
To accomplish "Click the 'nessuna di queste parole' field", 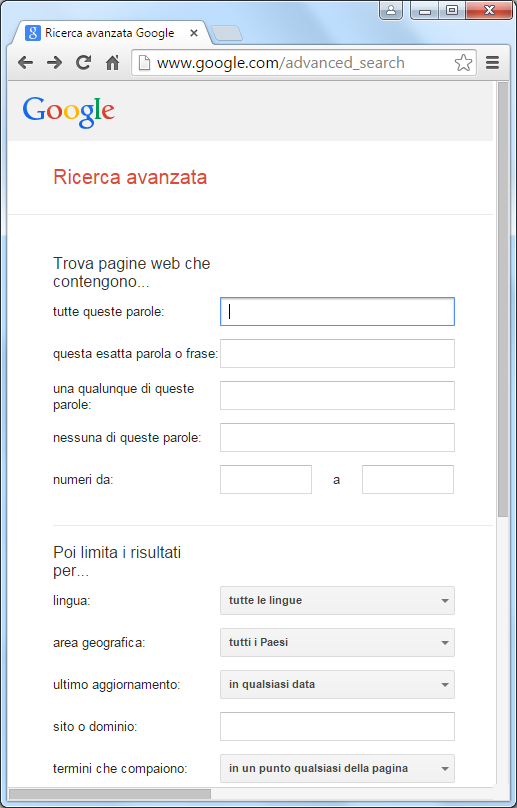I will click(x=337, y=437).
